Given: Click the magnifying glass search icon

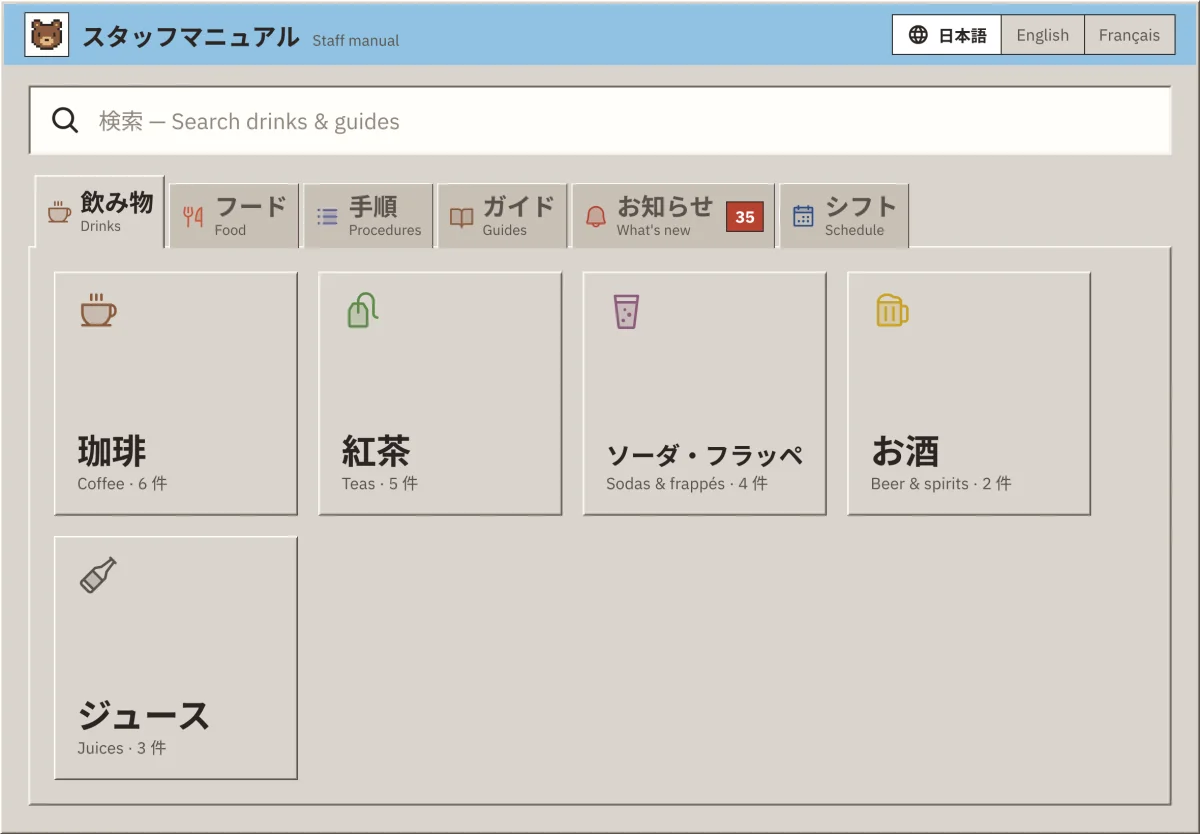Looking at the screenshot, I should [x=65, y=121].
